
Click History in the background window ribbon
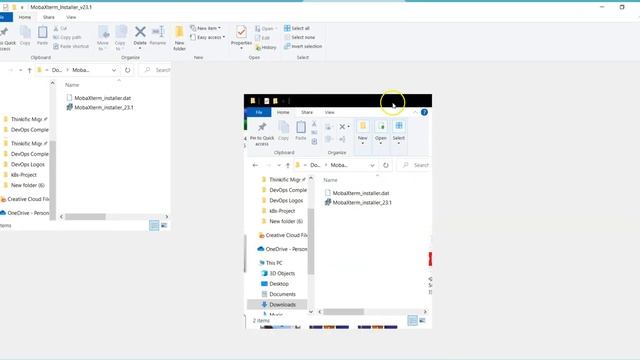point(266,47)
